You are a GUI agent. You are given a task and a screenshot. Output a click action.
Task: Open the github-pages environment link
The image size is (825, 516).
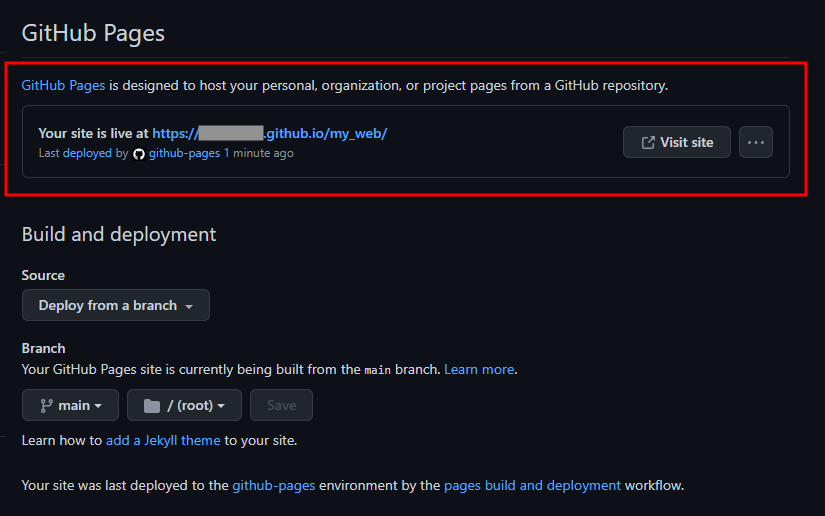(274, 485)
